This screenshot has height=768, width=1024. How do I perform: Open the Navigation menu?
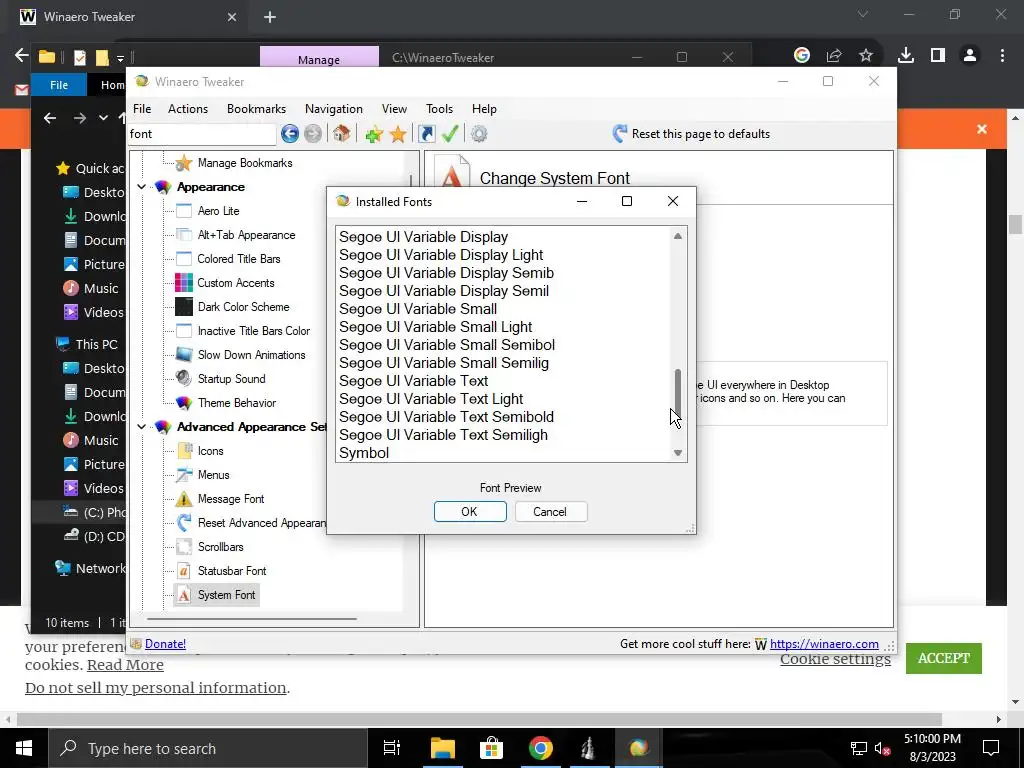click(x=334, y=109)
